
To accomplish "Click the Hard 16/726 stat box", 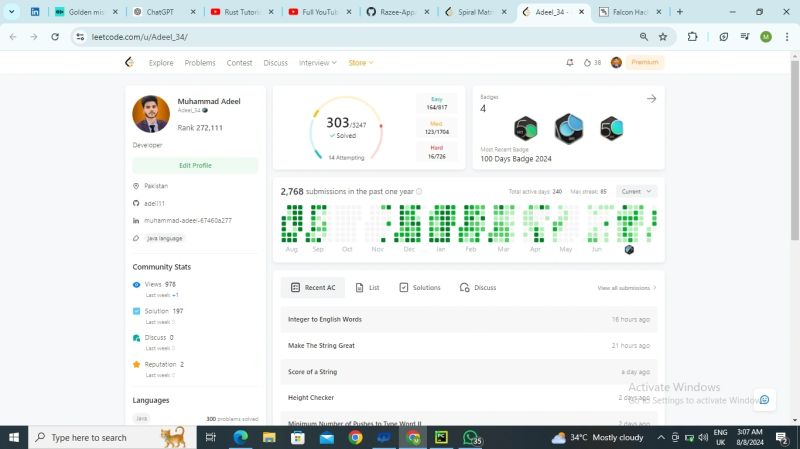I will [437, 152].
